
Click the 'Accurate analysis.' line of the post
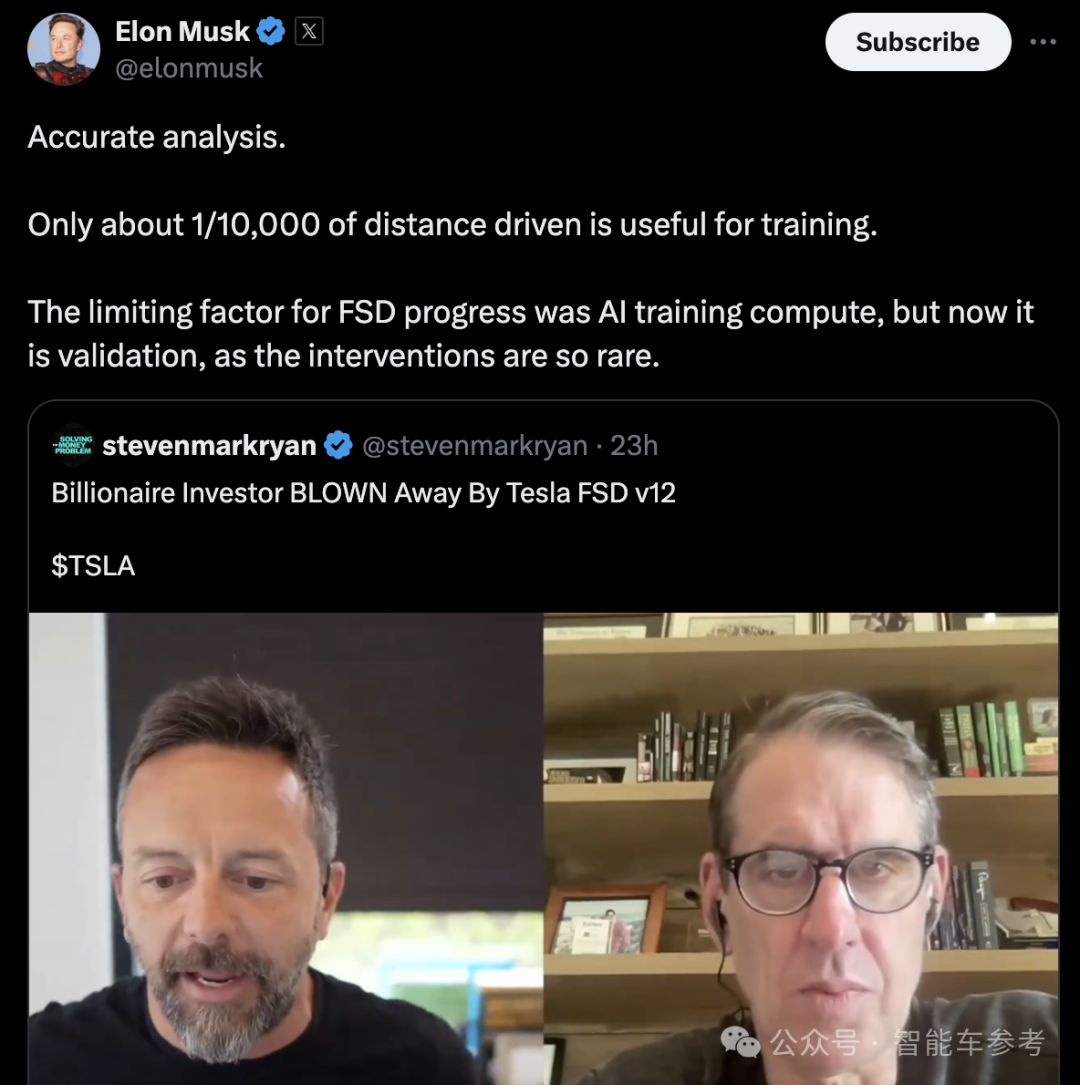[157, 137]
